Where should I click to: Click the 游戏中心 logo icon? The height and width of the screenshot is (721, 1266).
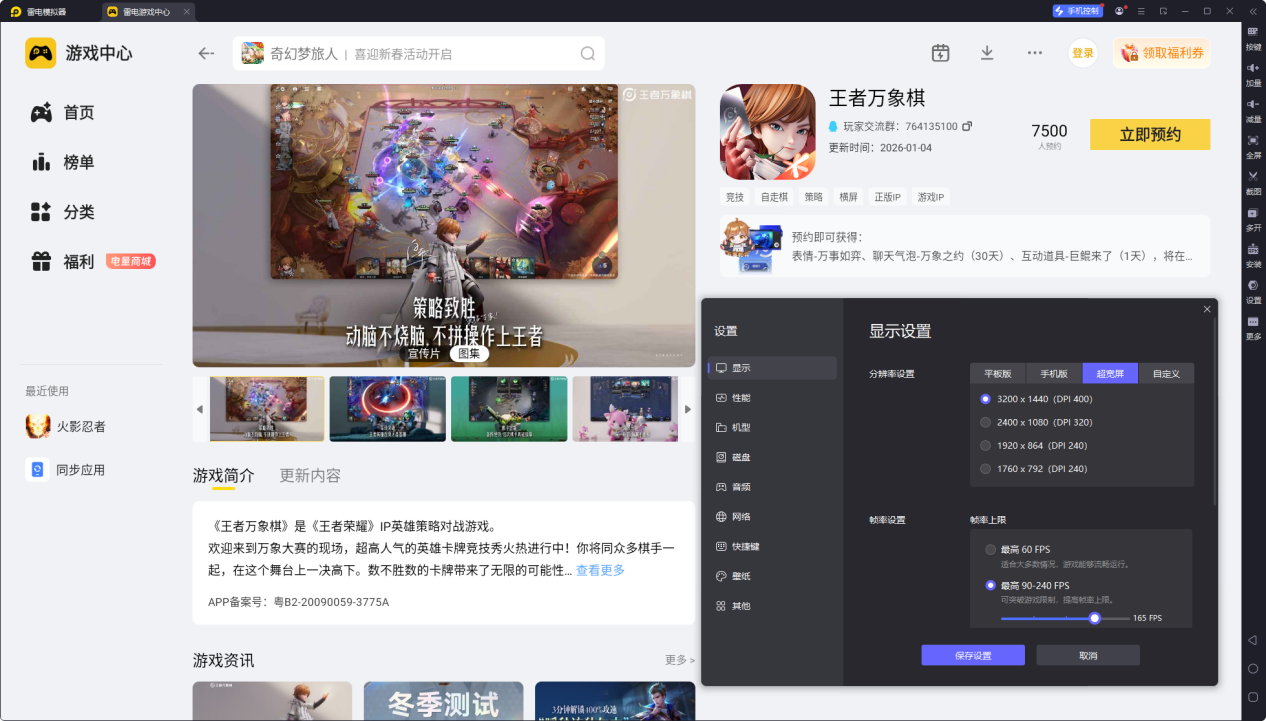click(x=41, y=53)
